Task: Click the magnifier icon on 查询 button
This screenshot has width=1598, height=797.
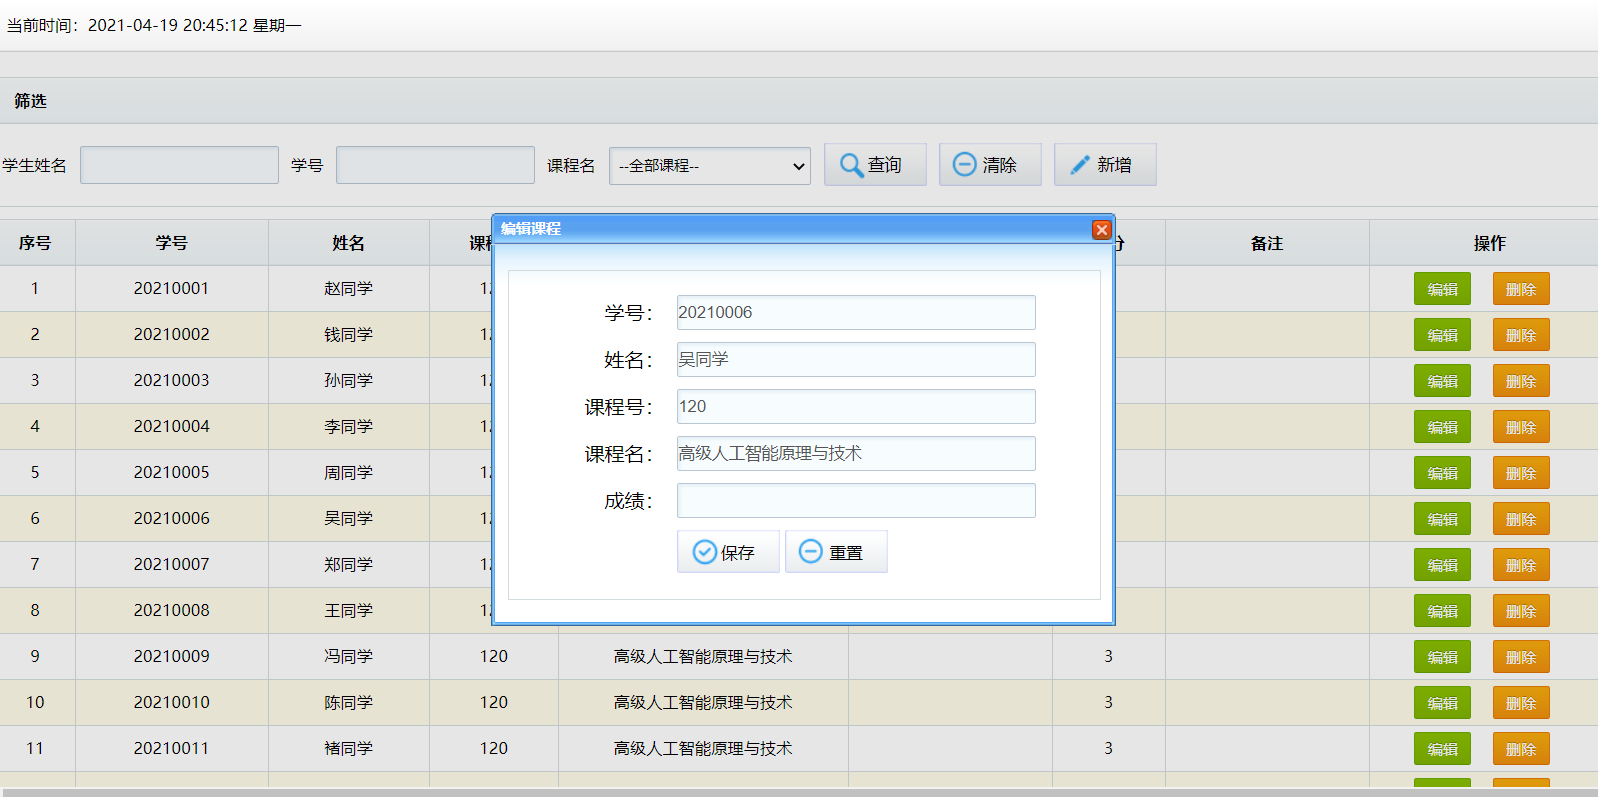Action: point(851,165)
